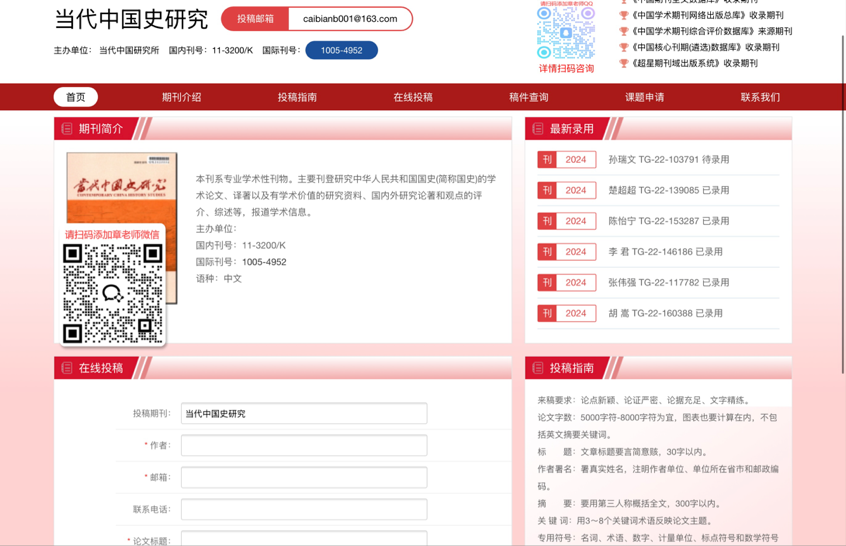Screen dimensions: 846x546
Task: Click the 邮箱 input field
Action: [304, 478]
